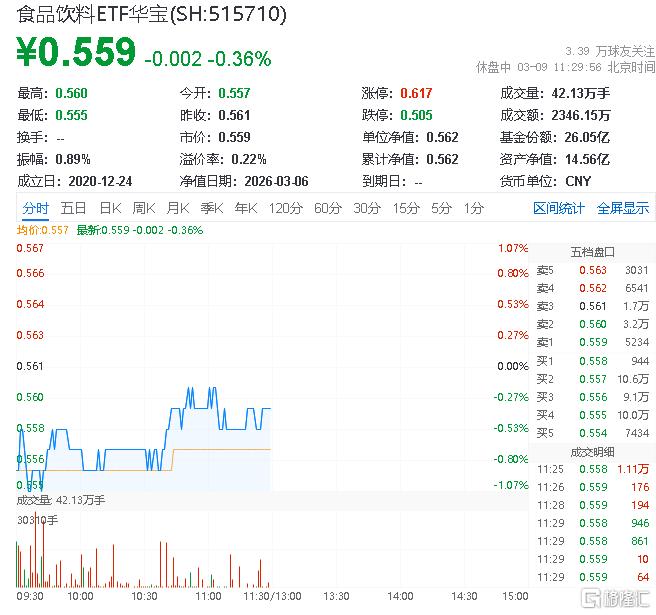Click the trade row with volume 861
Viewport: 656px width, 615px height.
593,541
